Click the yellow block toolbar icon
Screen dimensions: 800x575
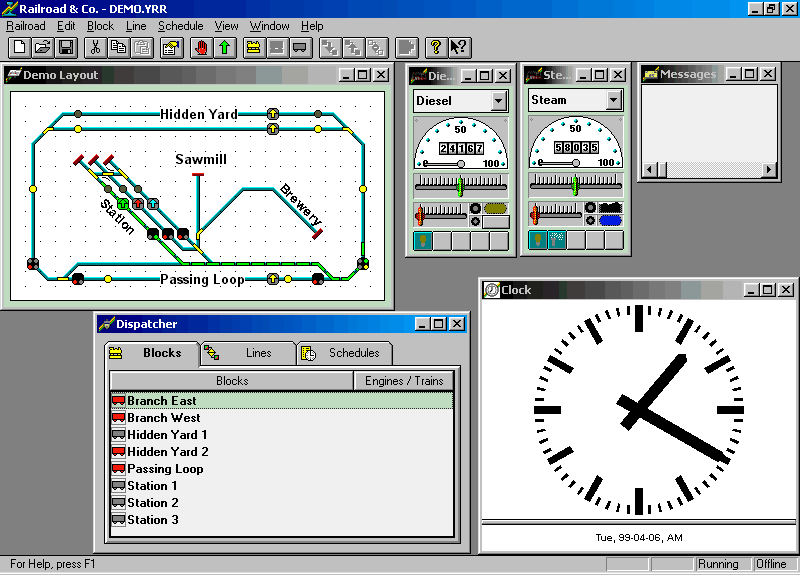(x=254, y=48)
